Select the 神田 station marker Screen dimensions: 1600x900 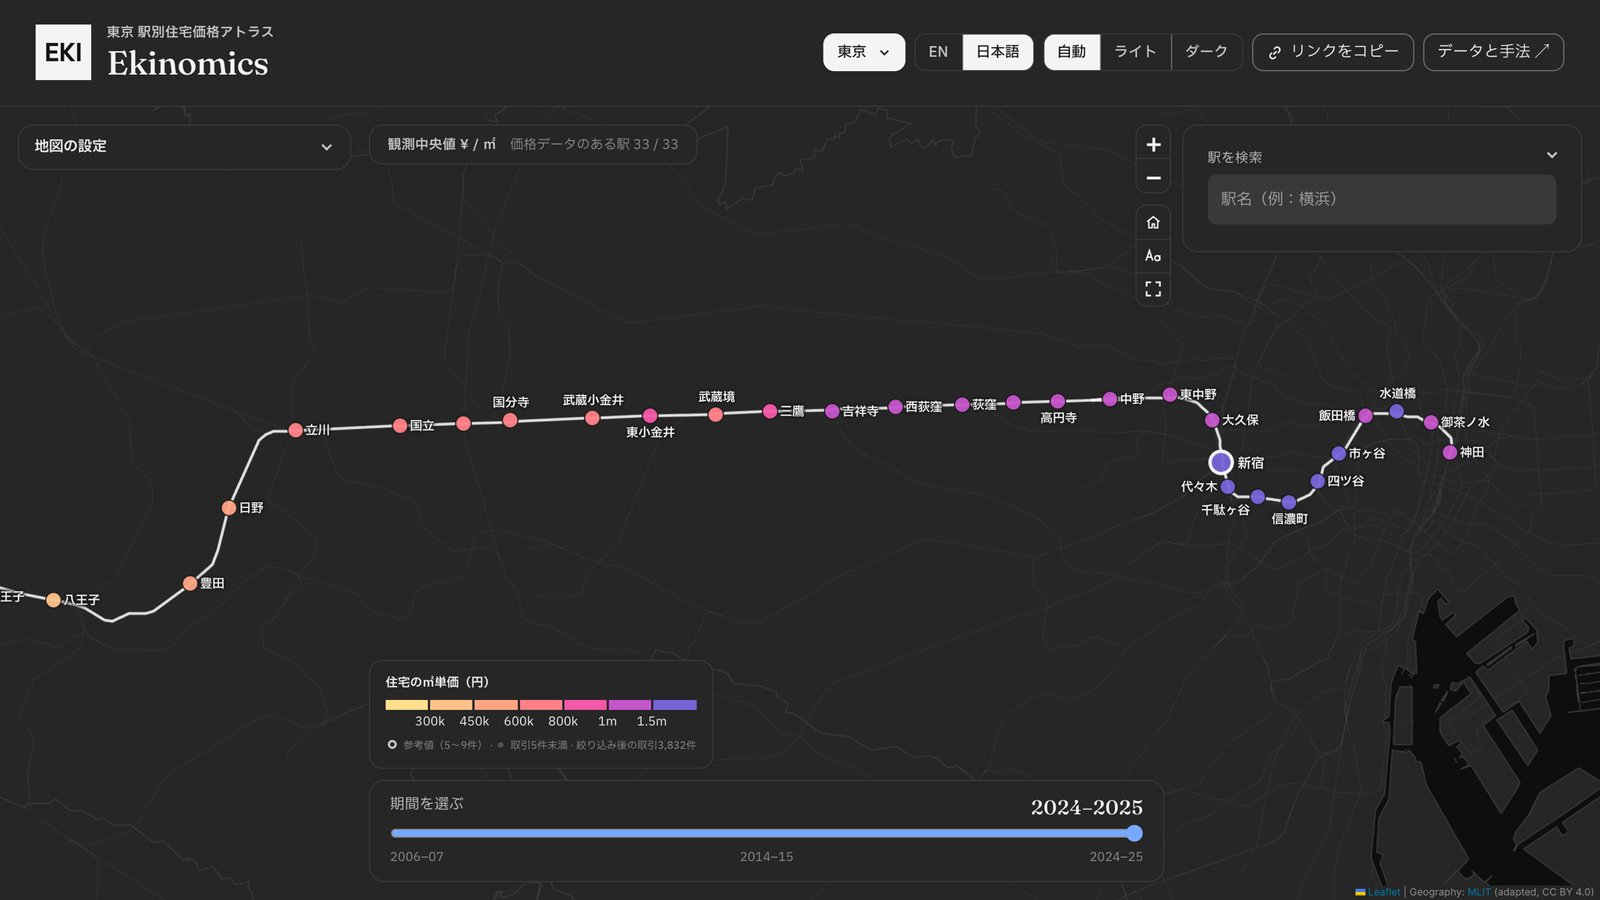(1450, 452)
